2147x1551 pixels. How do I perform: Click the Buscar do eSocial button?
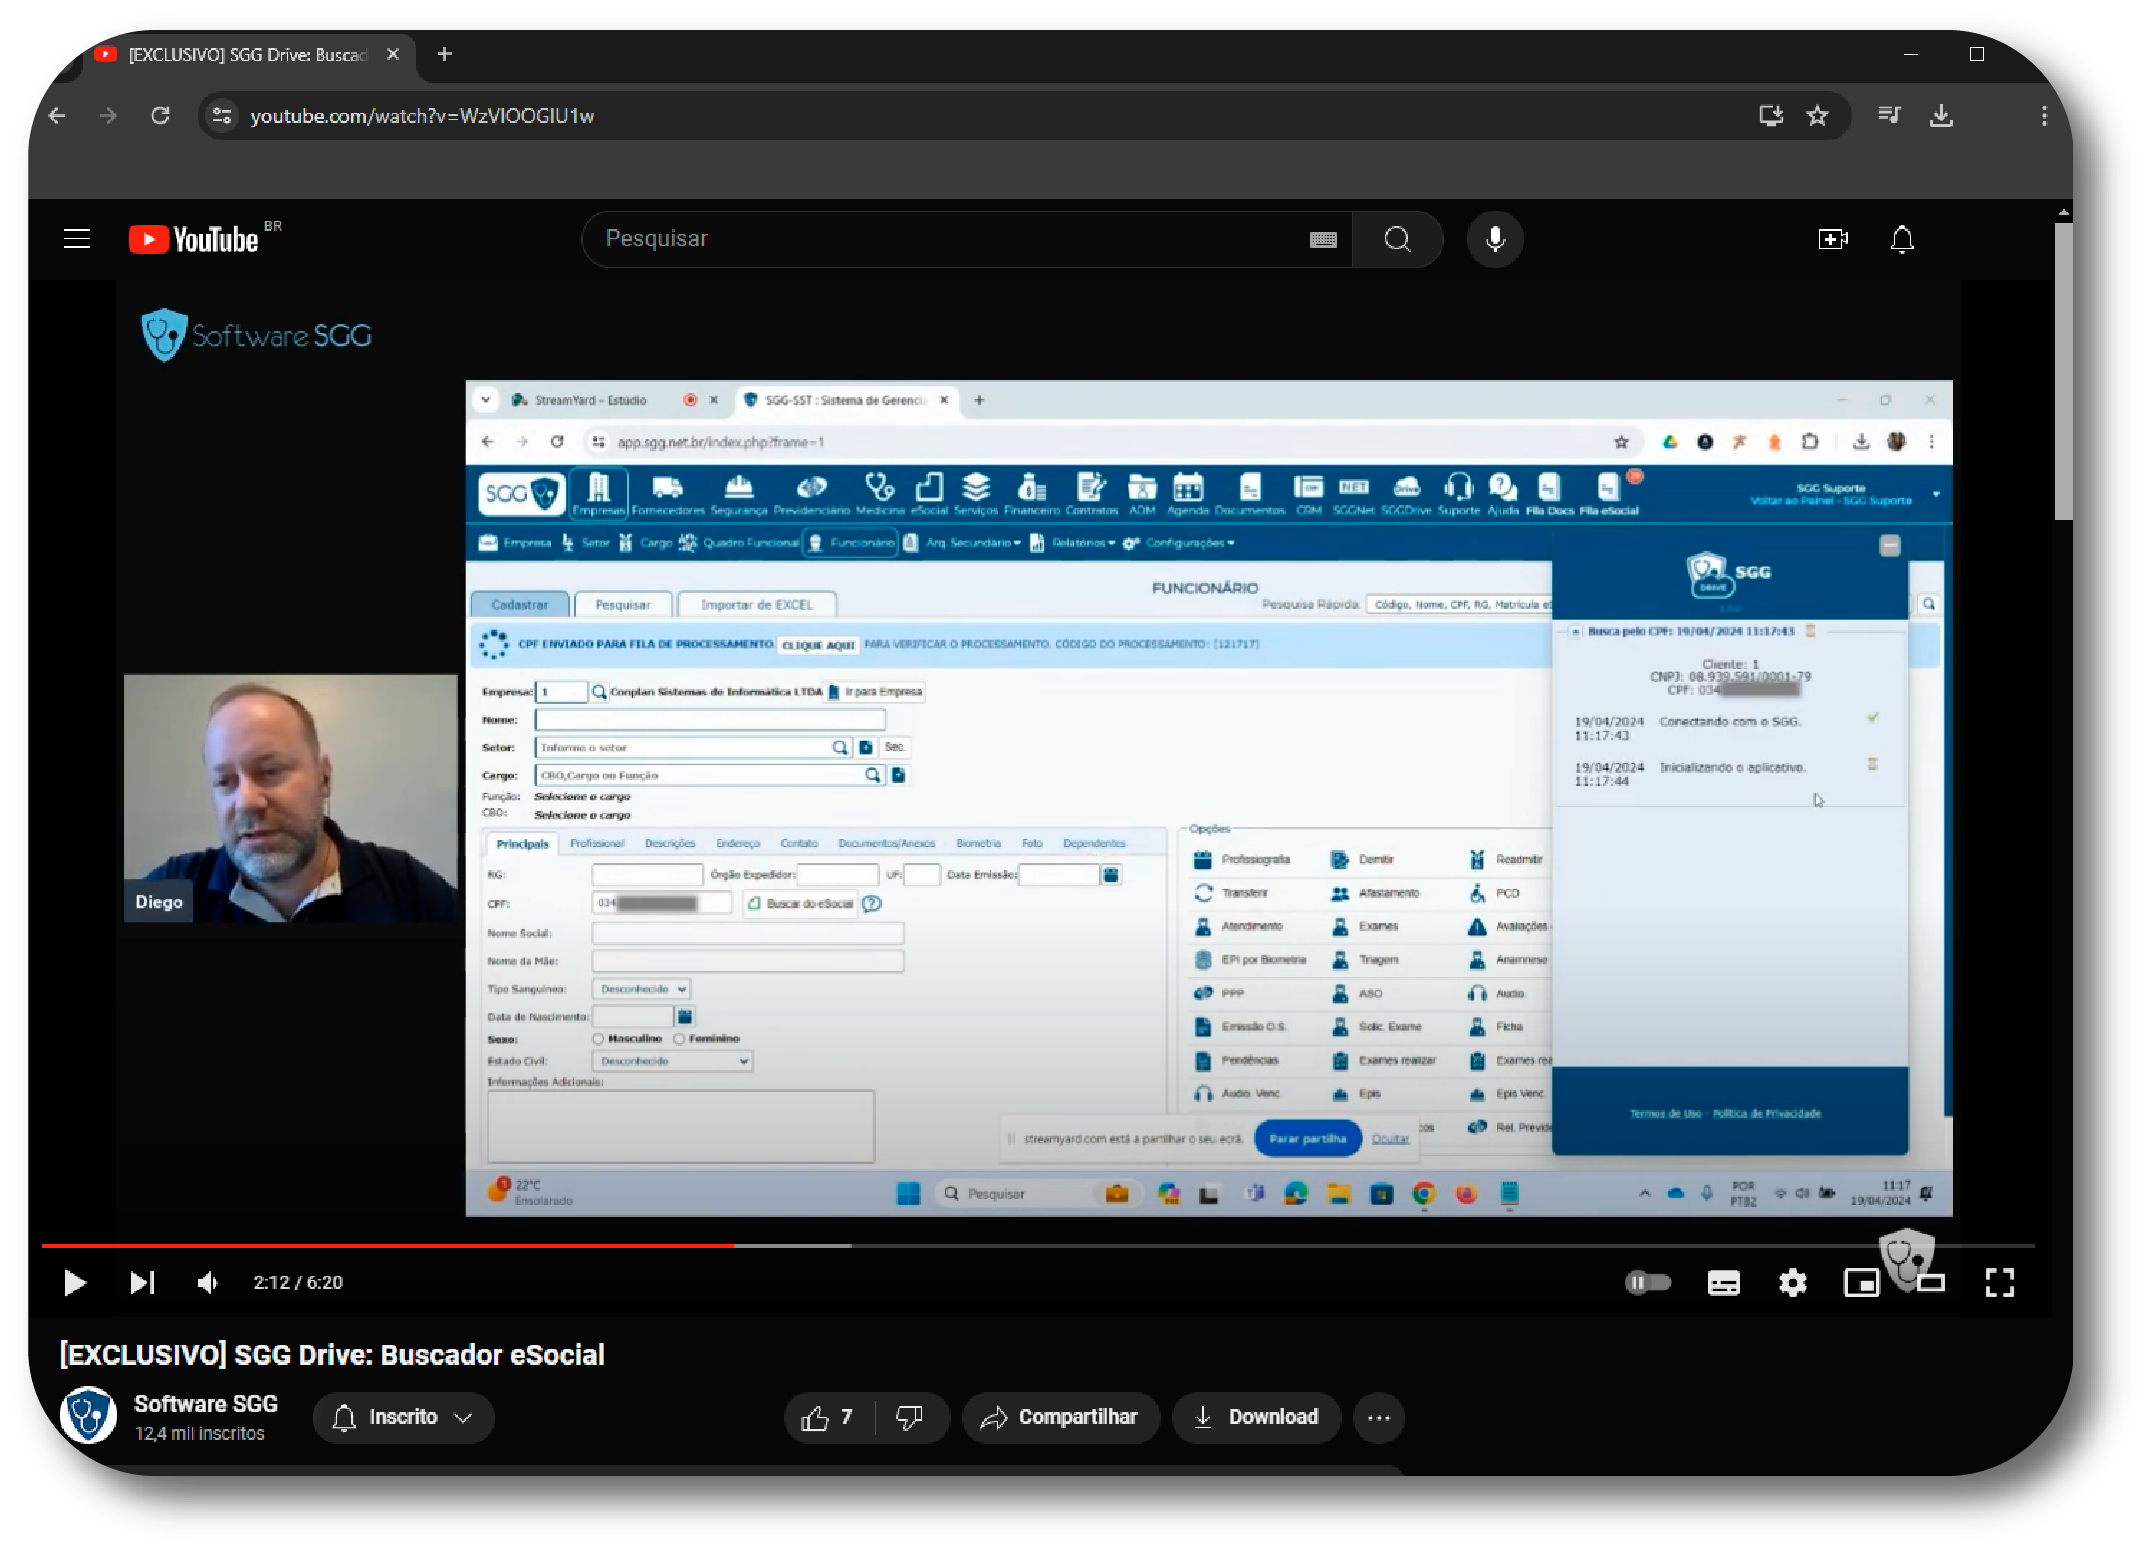800,904
